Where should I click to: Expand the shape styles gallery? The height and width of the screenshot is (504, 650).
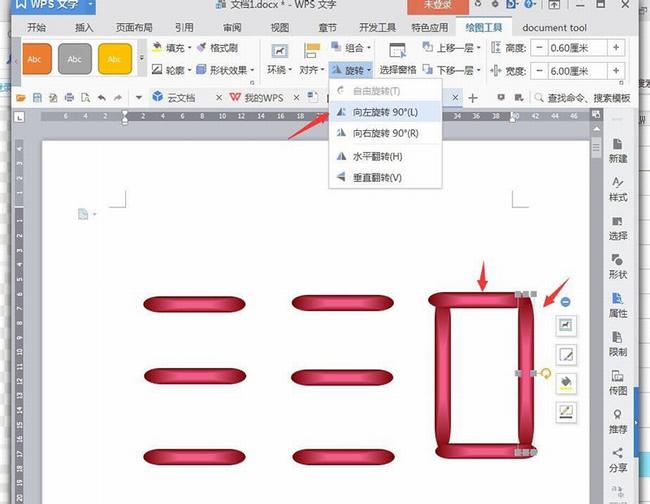point(142,58)
